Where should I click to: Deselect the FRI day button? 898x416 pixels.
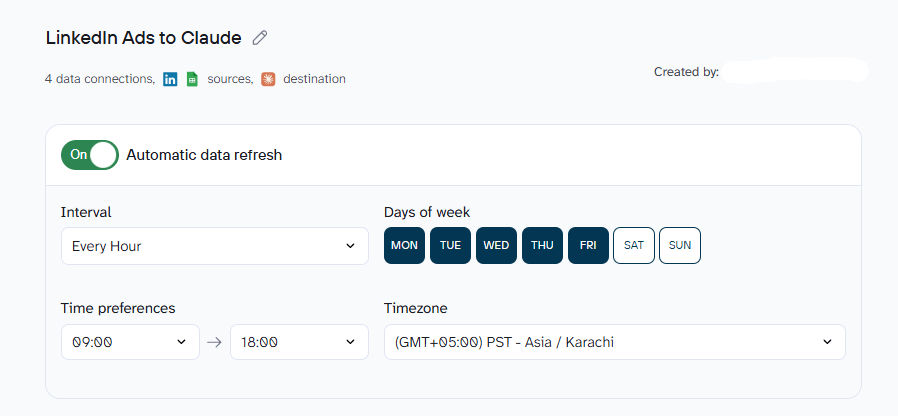588,245
